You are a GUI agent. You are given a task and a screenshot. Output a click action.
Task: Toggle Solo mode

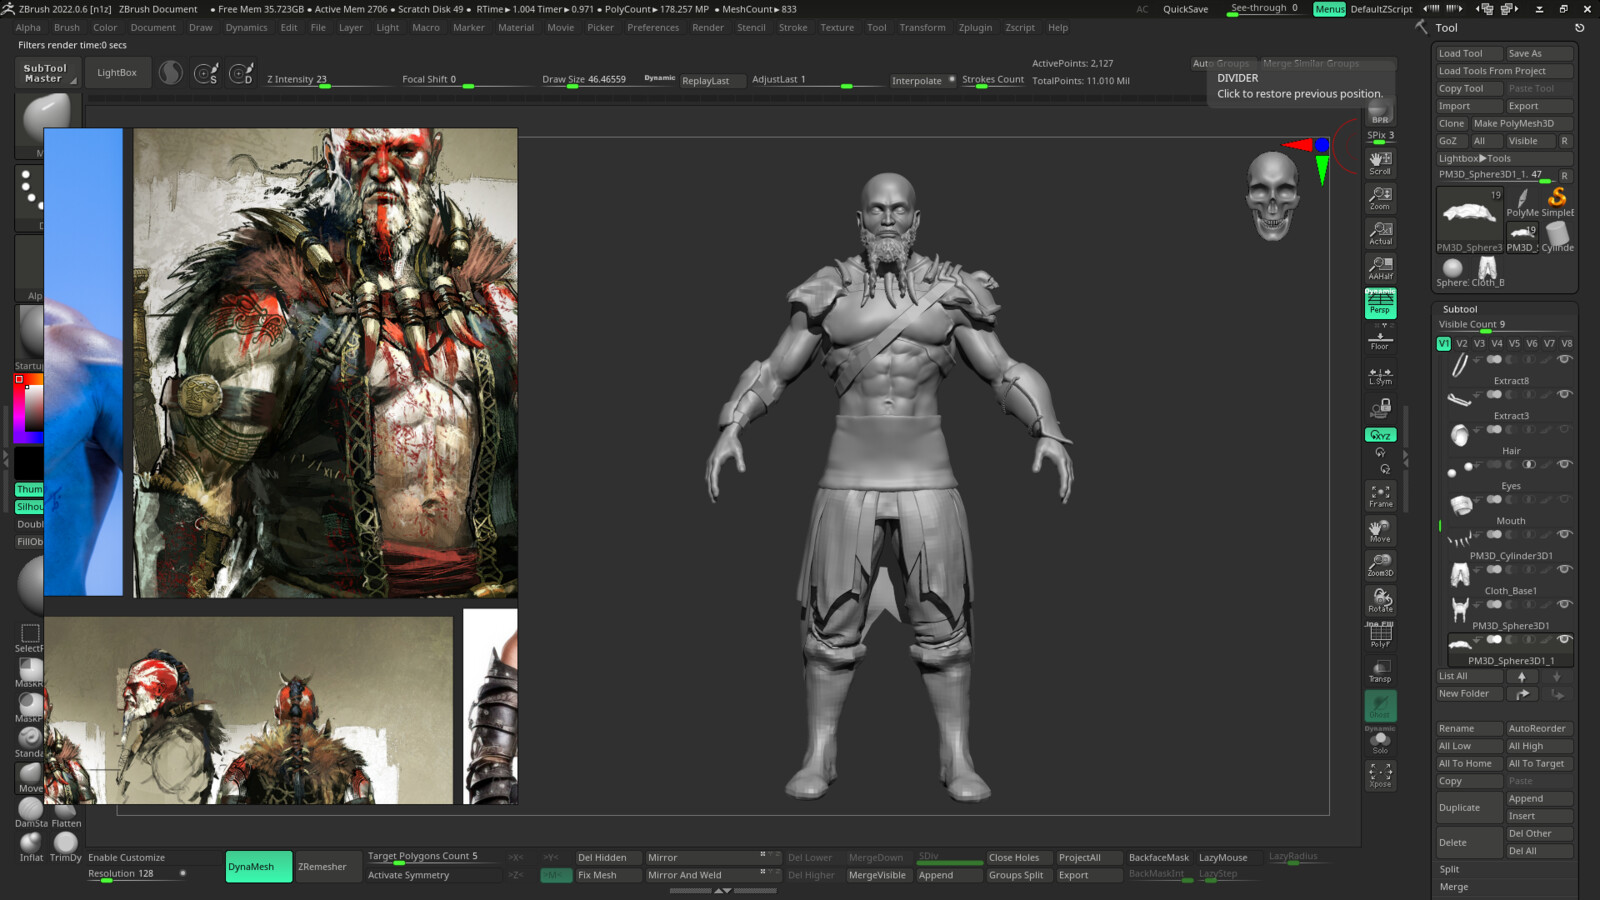pos(1380,743)
